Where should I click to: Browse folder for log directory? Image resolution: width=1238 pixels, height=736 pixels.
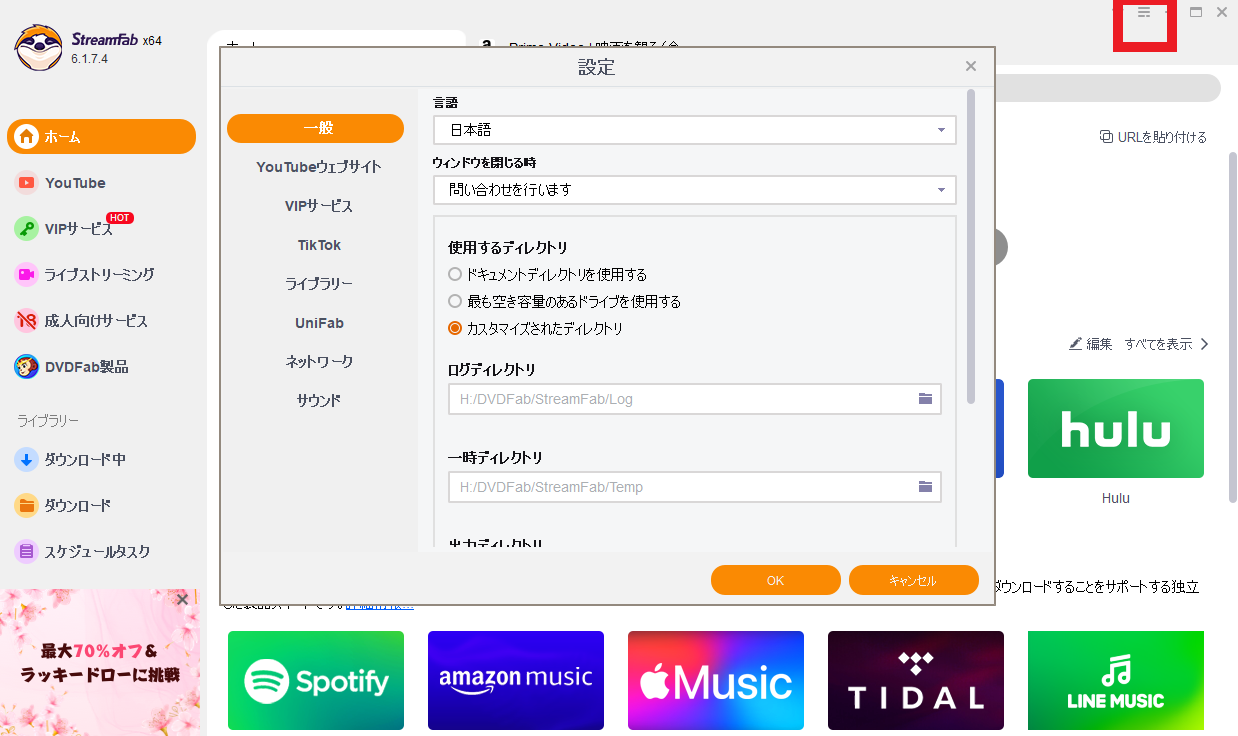[x=925, y=399]
